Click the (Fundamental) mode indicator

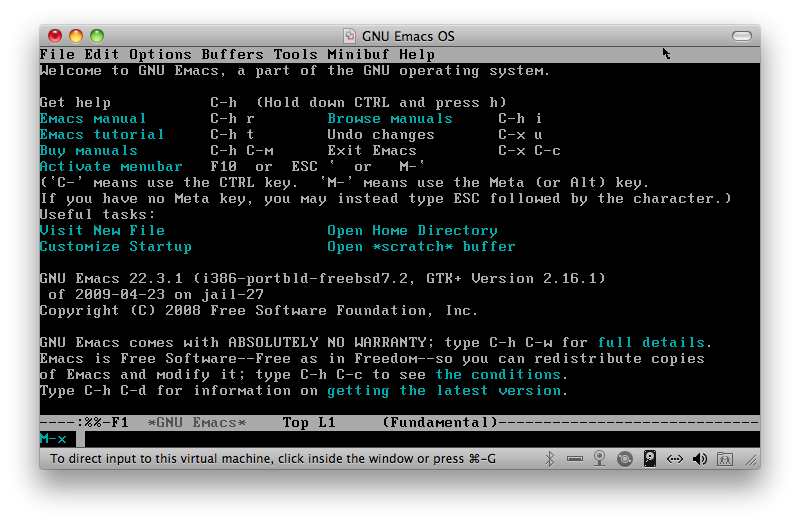coord(440,422)
